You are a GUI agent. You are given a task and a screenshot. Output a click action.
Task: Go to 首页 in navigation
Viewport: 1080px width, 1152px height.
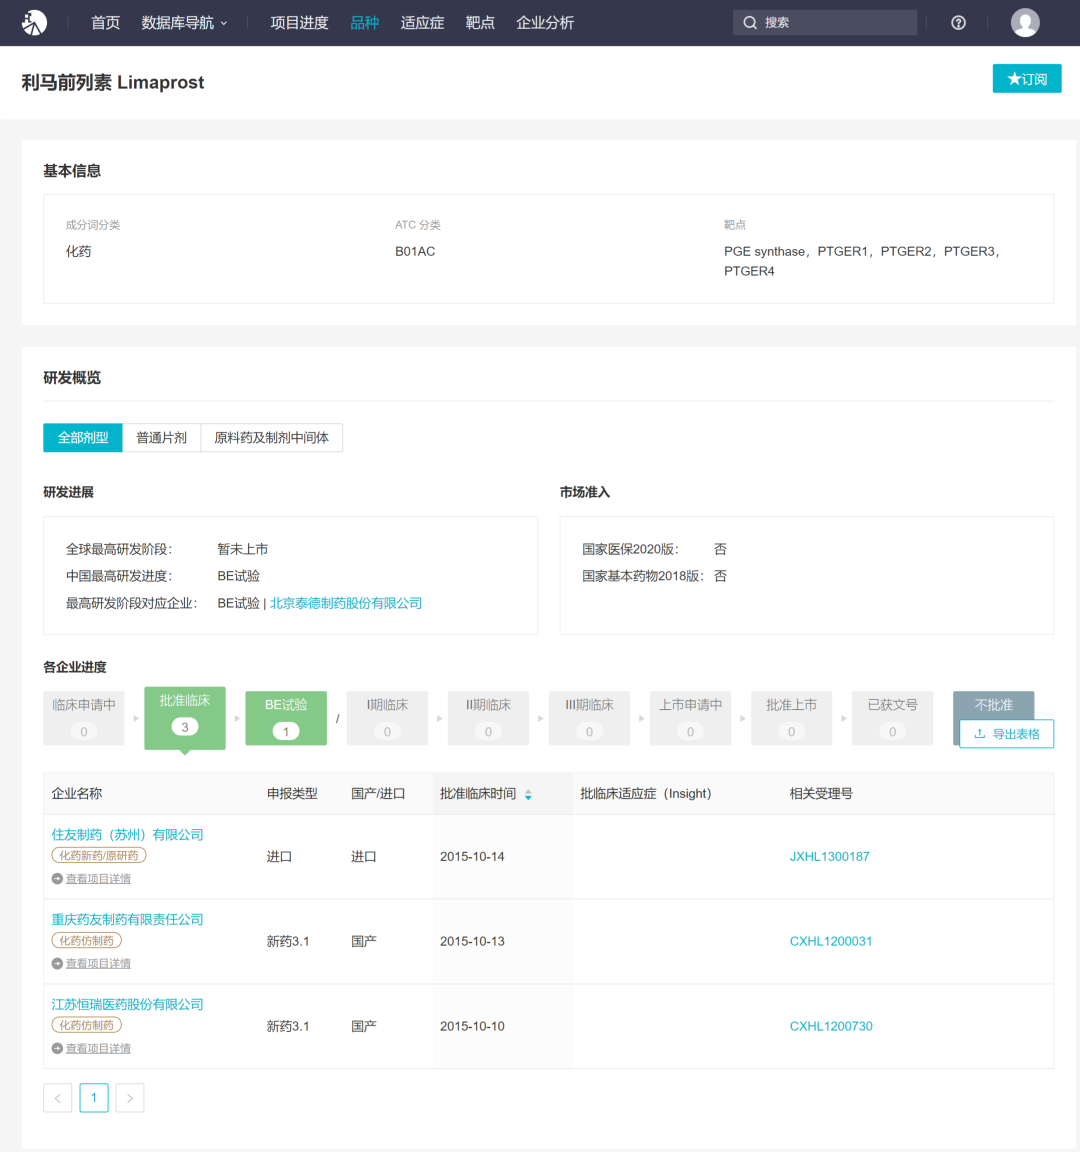click(x=105, y=23)
